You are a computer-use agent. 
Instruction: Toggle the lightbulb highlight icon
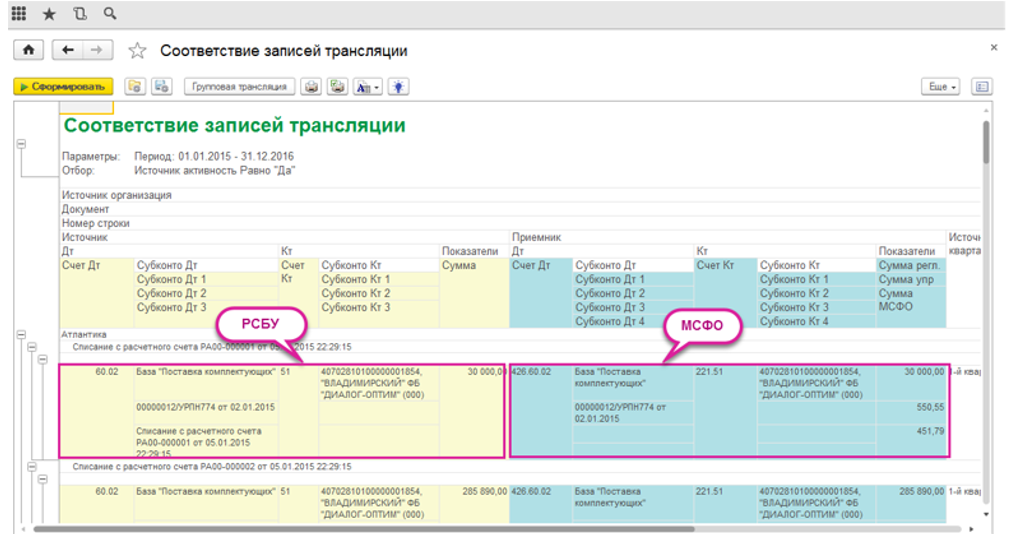pyautogui.click(x=398, y=87)
